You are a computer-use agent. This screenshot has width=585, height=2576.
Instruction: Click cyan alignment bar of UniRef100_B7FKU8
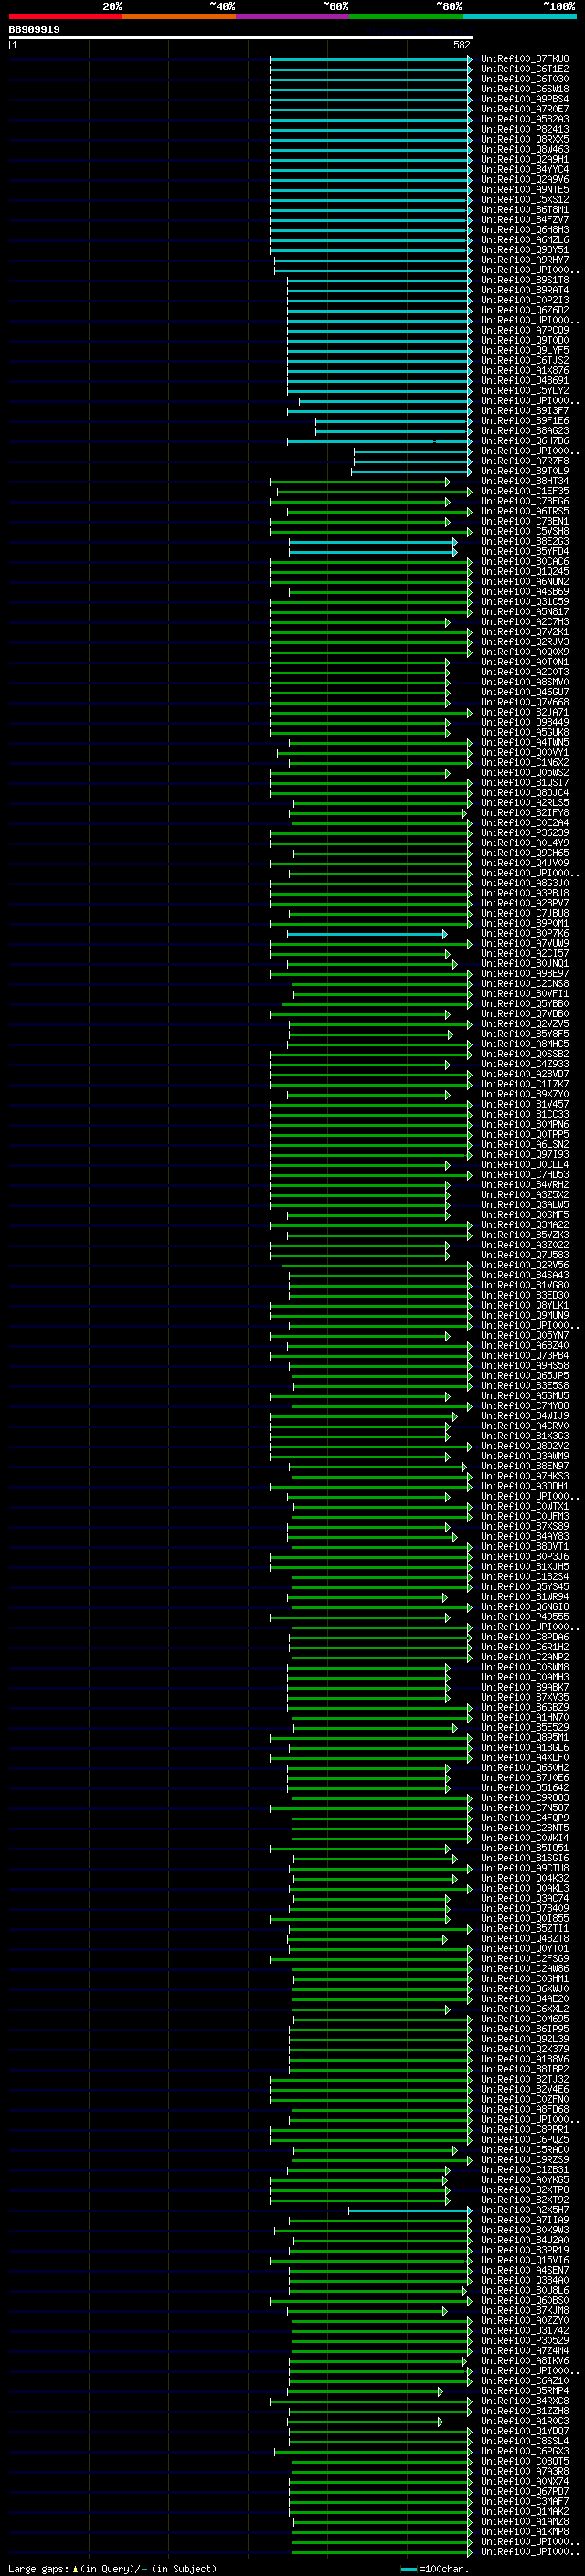click(370, 59)
